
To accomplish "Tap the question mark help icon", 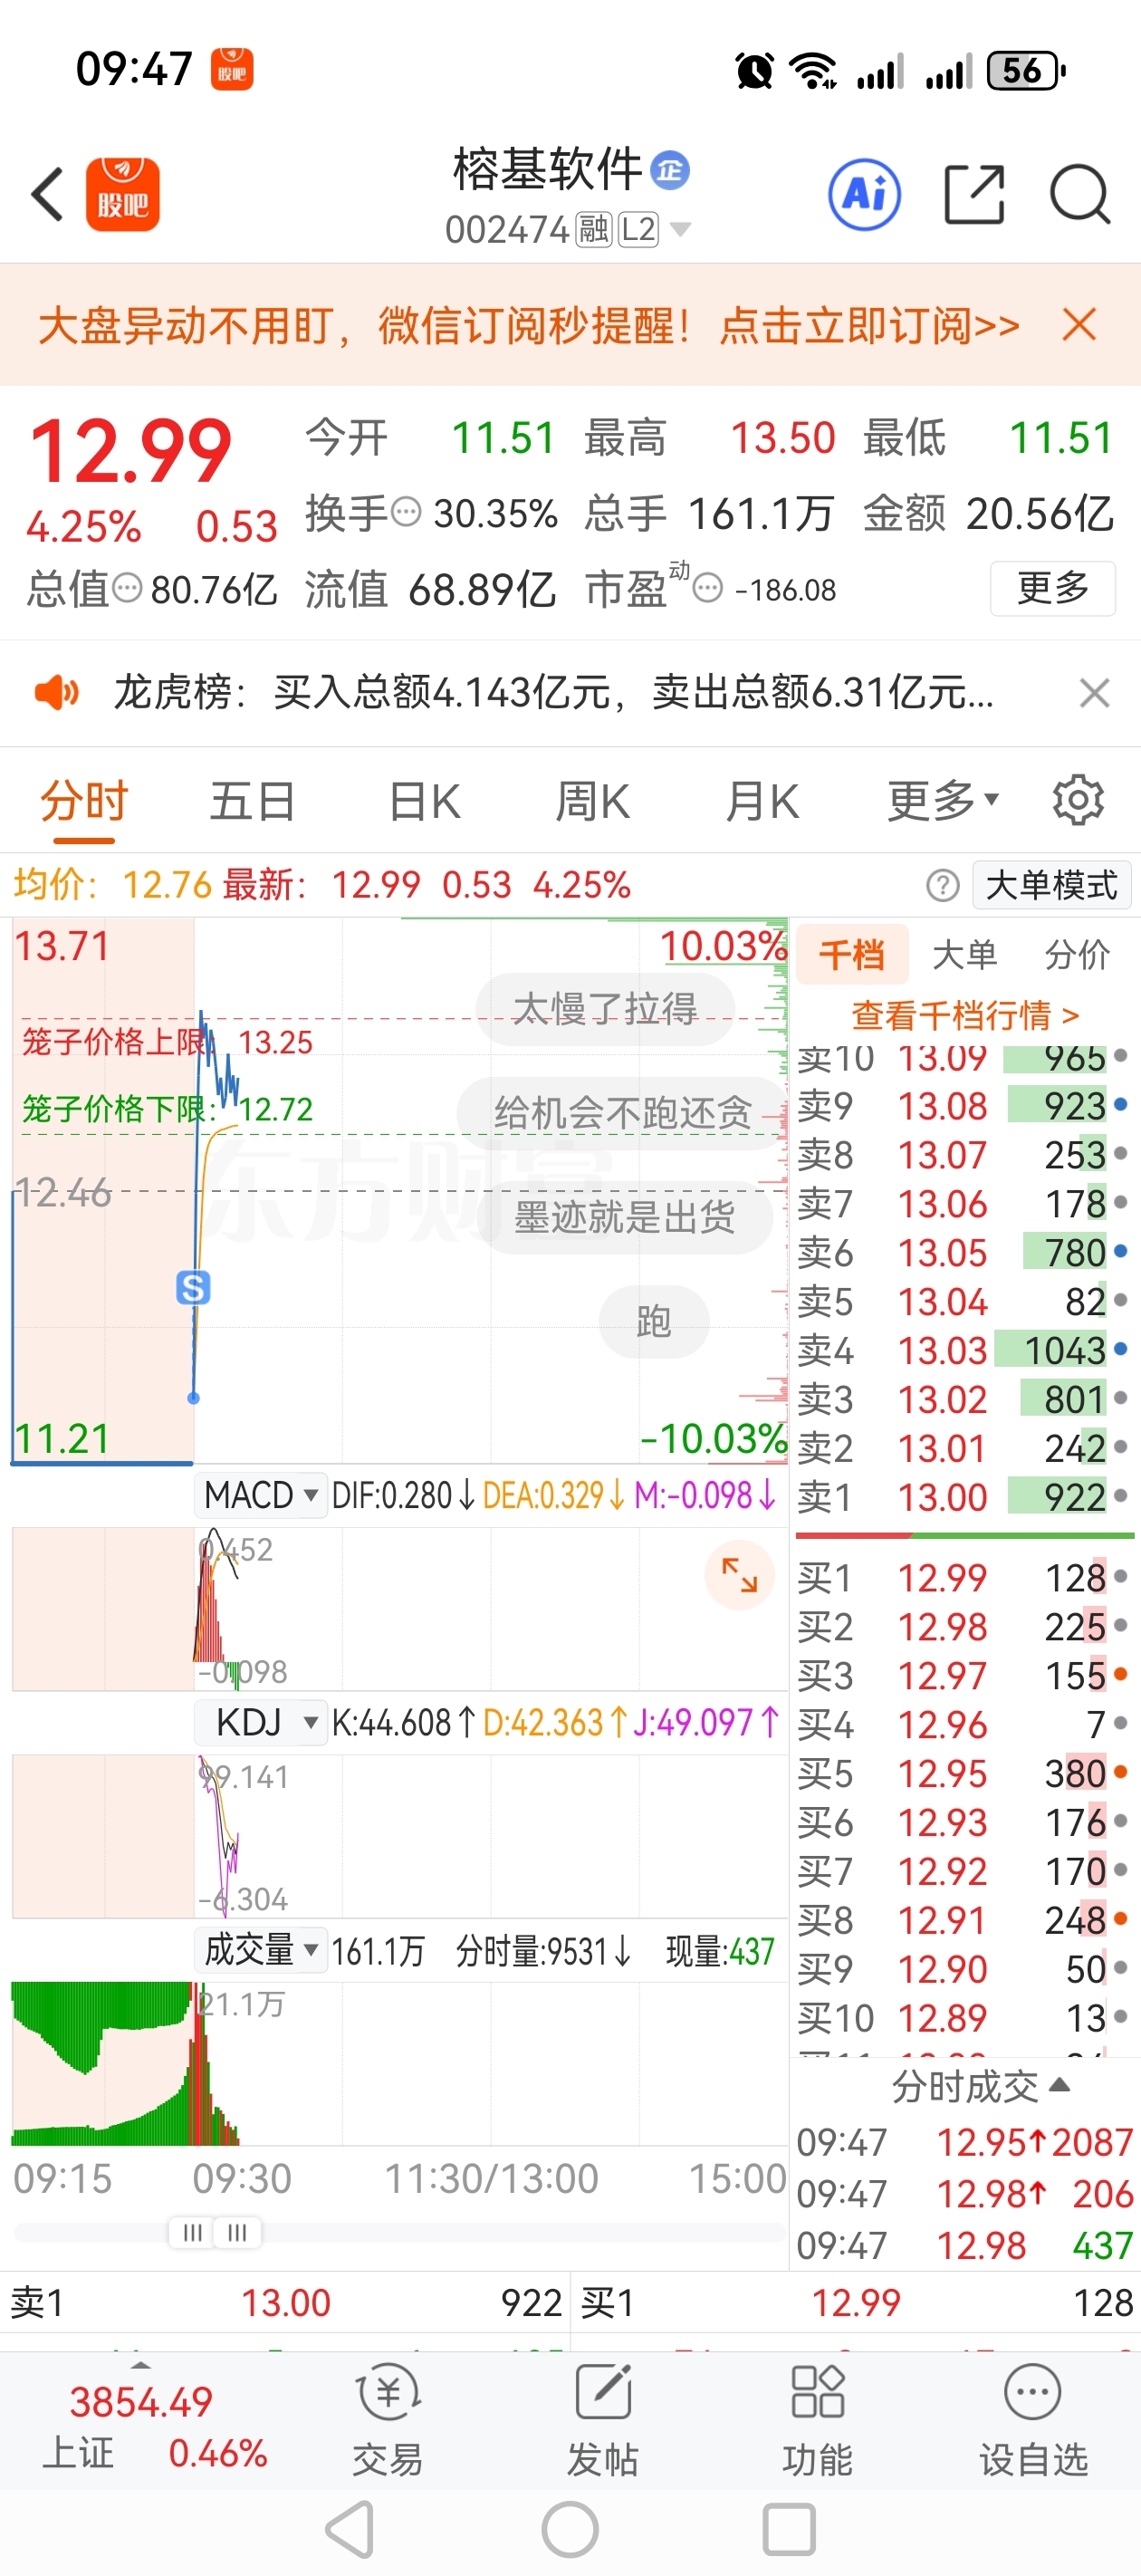I will click(x=942, y=885).
